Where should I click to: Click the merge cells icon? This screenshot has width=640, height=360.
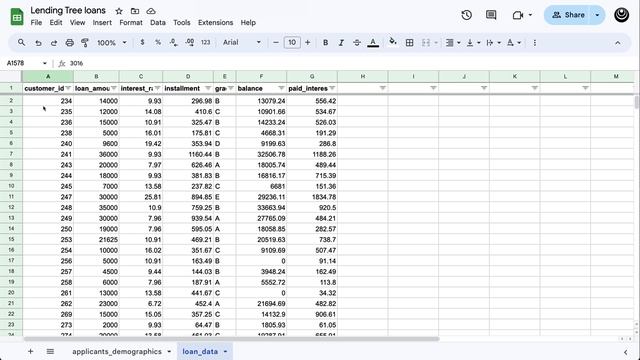click(x=426, y=42)
